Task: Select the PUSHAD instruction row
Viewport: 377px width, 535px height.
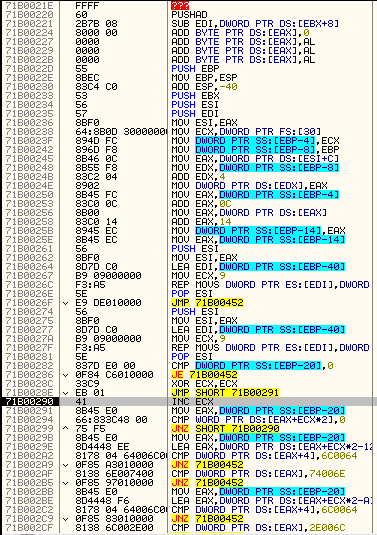Action: (188, 15)
